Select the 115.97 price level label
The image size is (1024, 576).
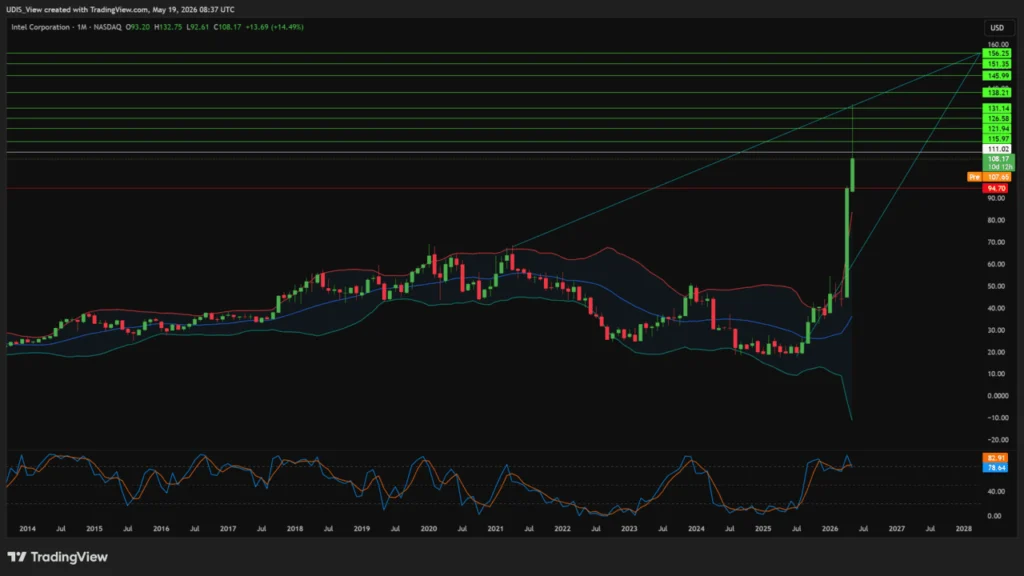coord(998,139)
